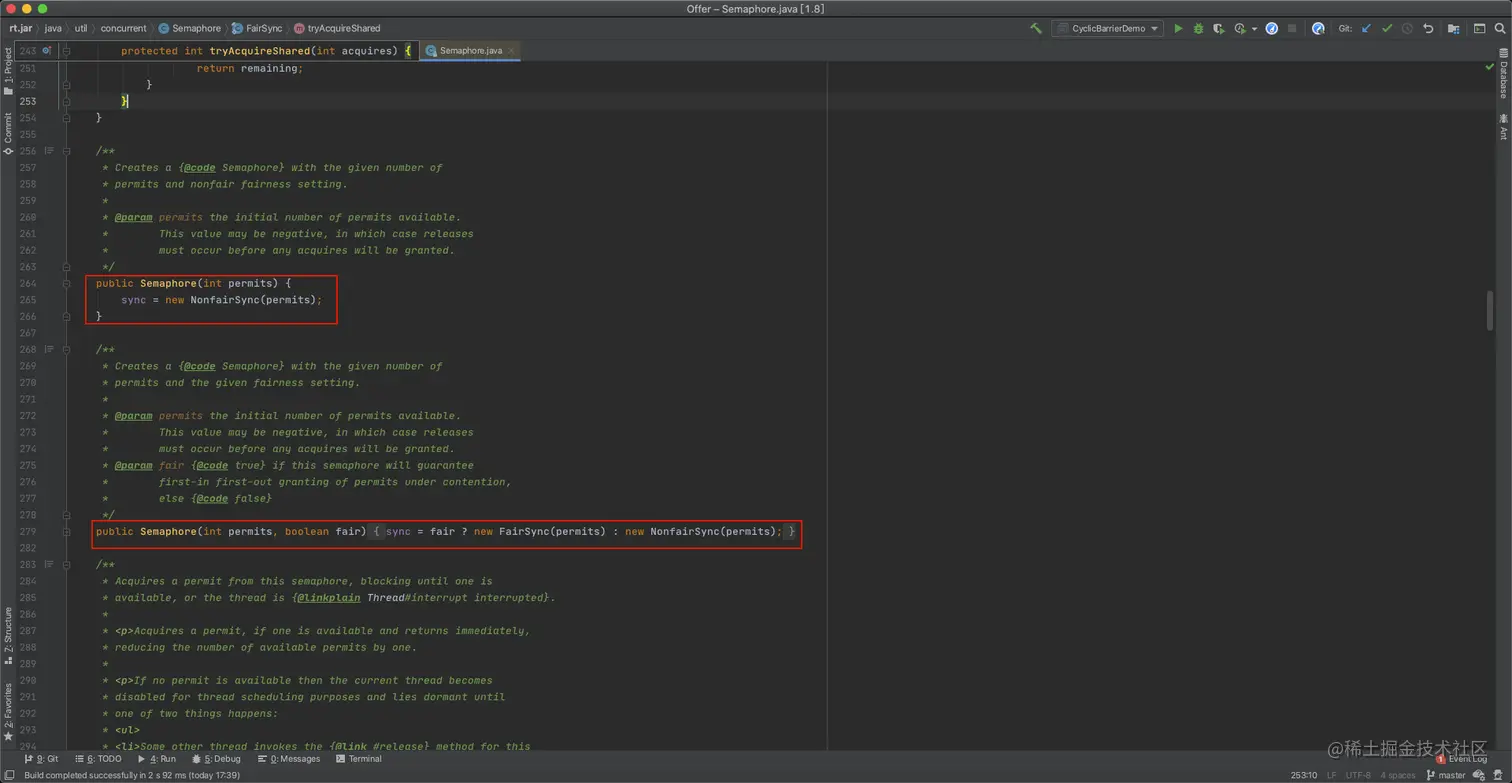Click the editor vertical scrollbar thumb

click(x=1490, y=311)
